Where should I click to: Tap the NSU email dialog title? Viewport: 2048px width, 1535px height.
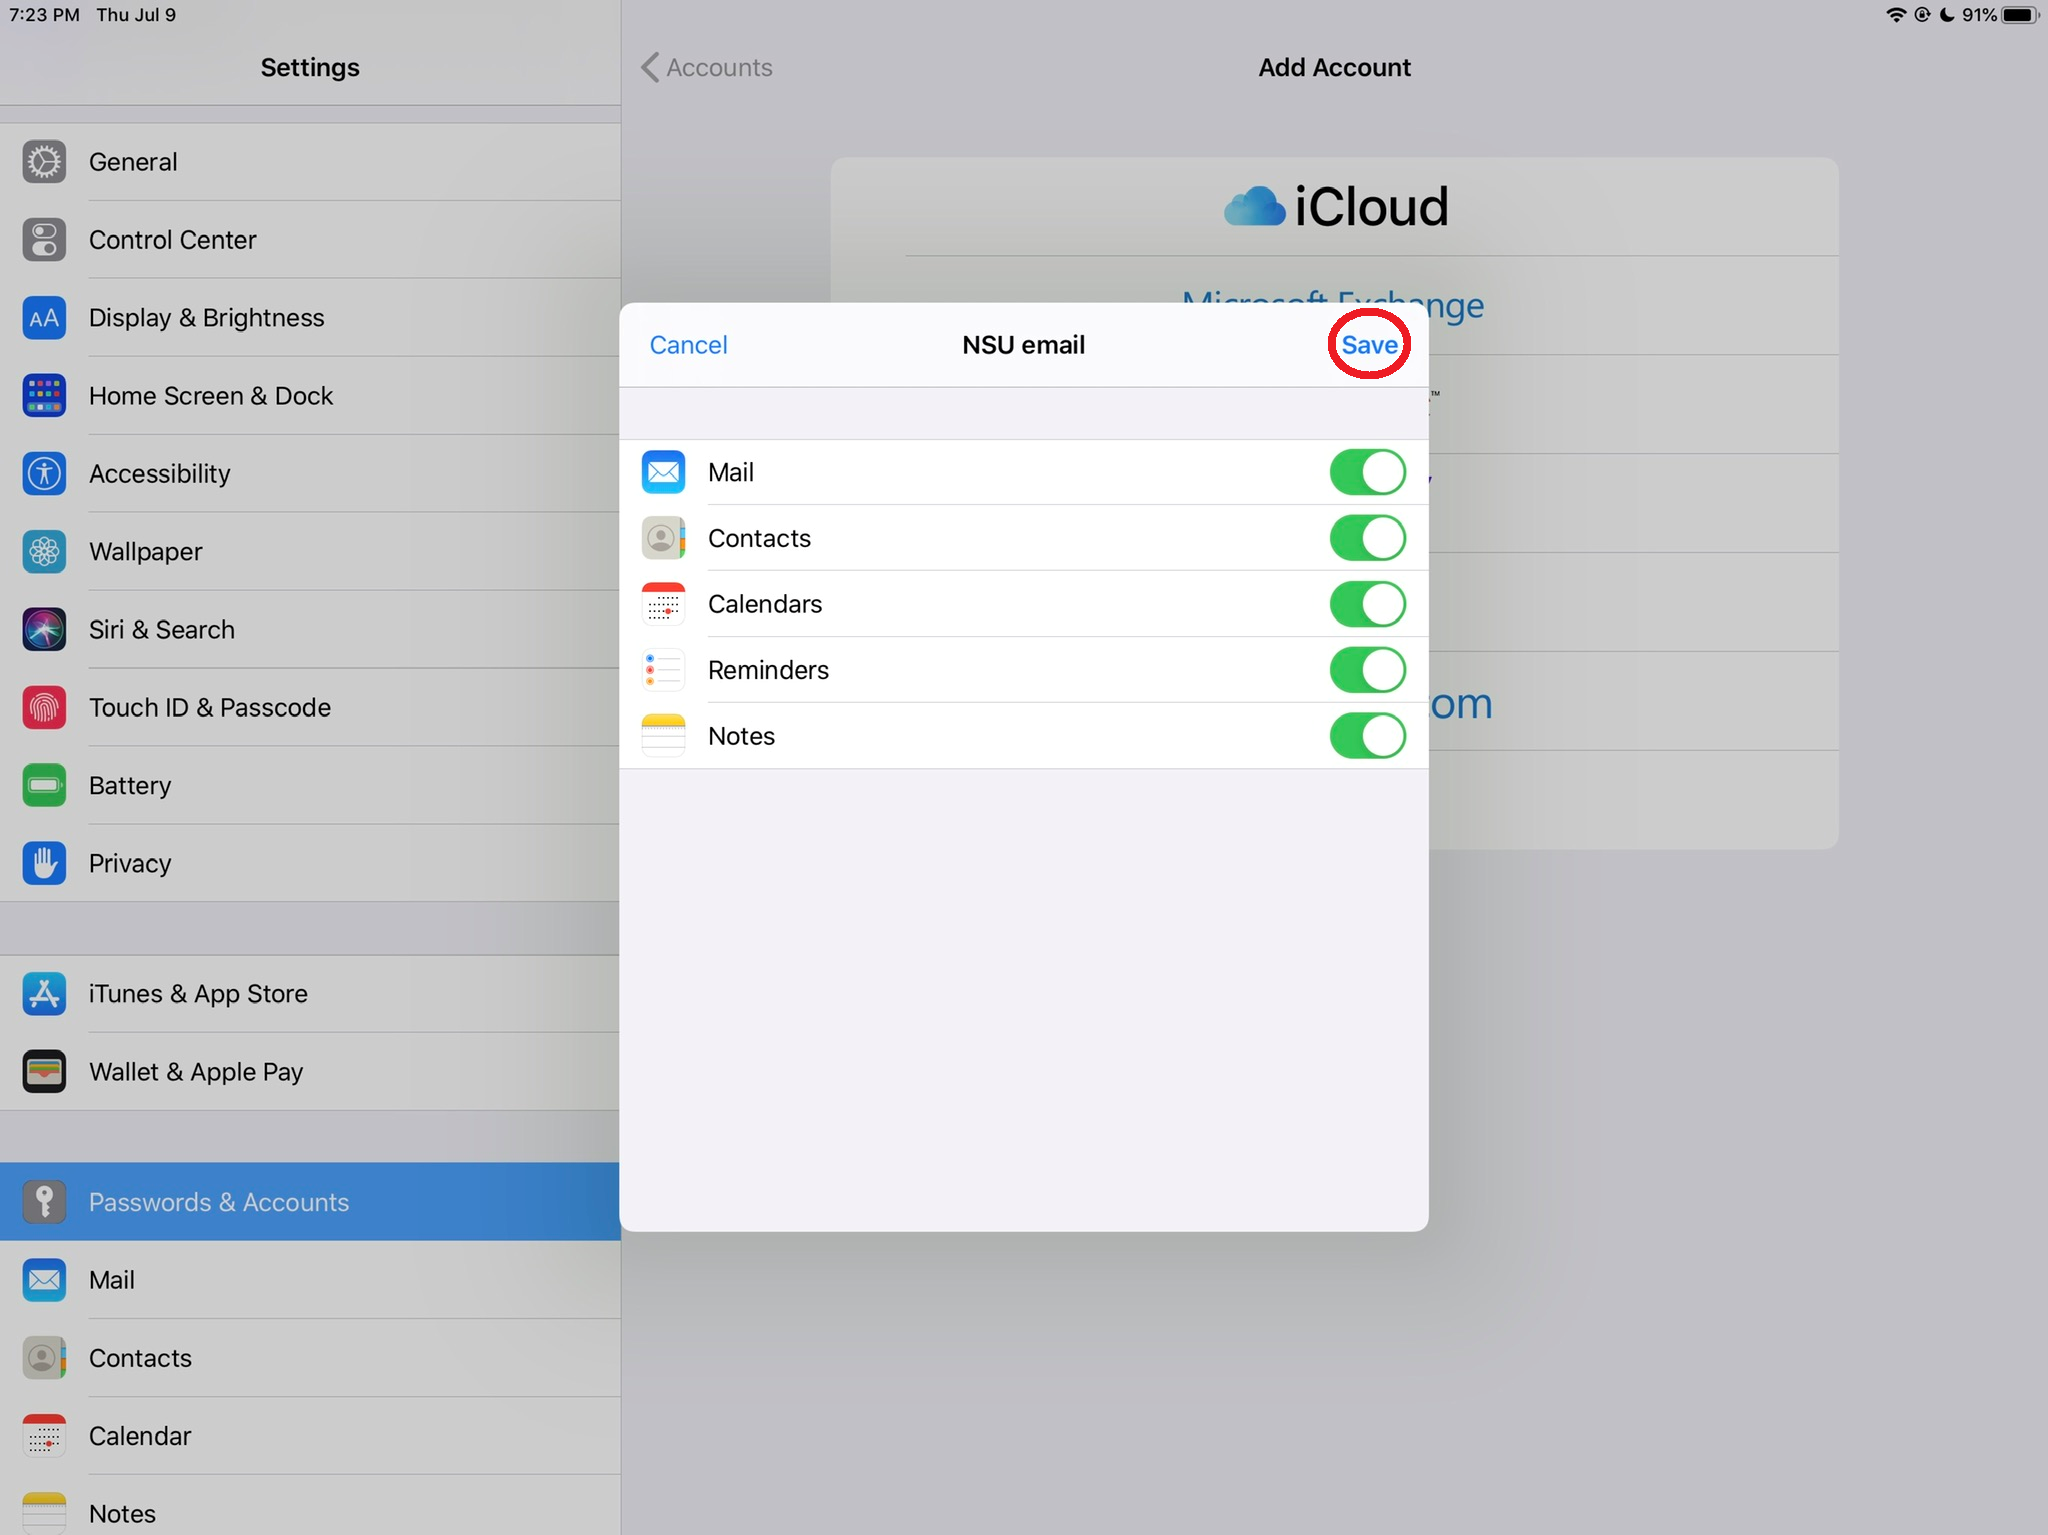pos(1023,345)
